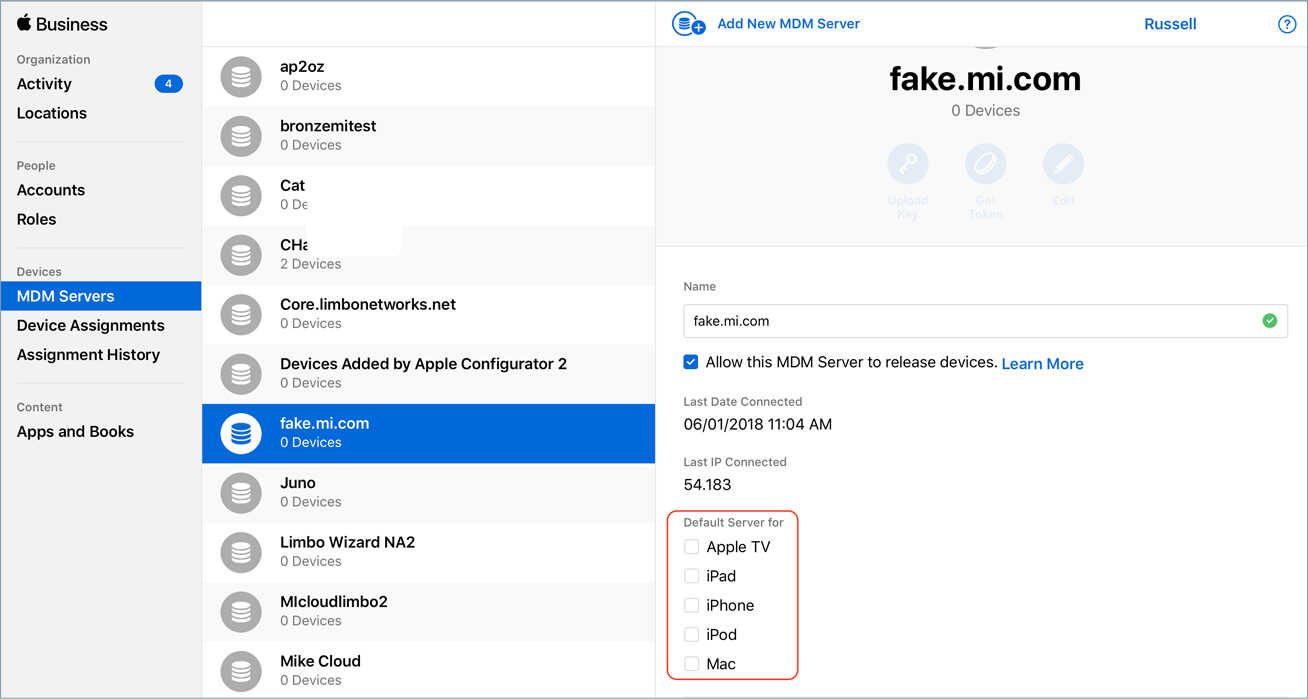Click the Add New MDM Server icon

[x=689, y=24]
